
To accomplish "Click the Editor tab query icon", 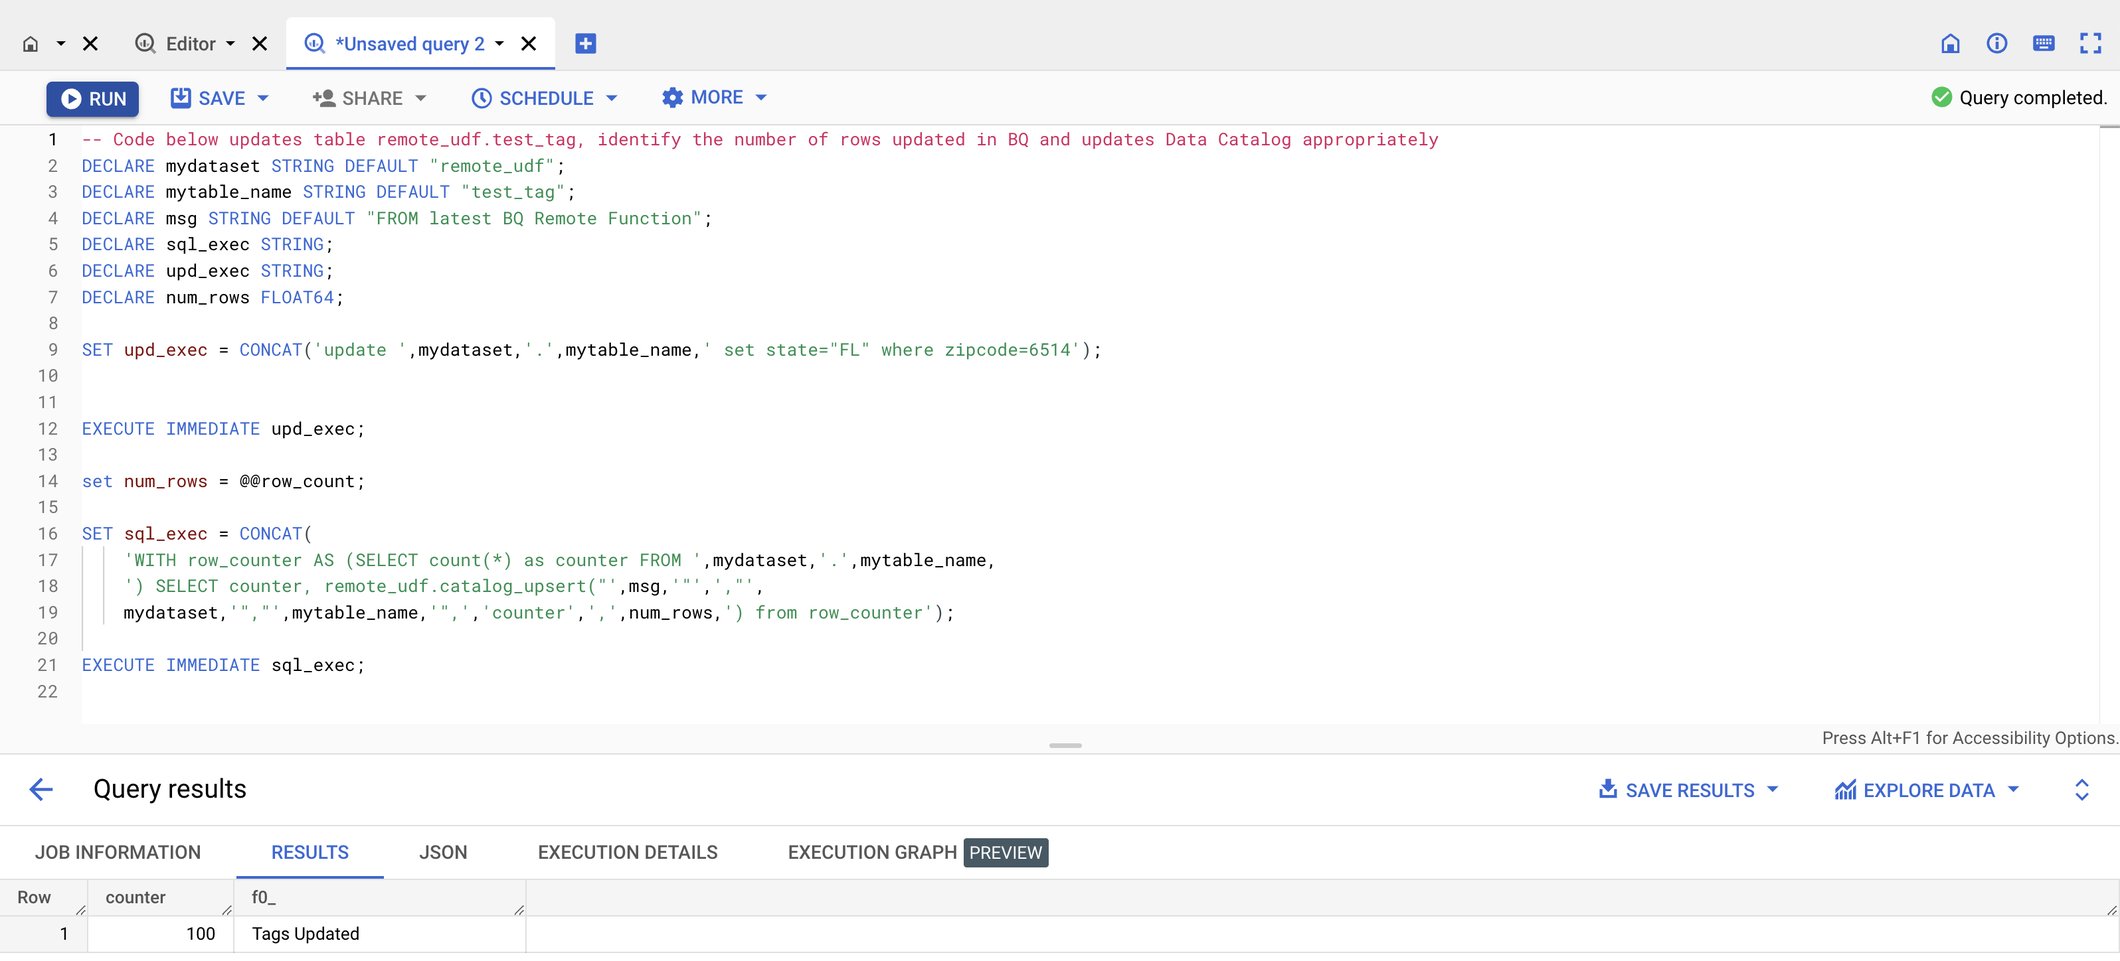I will [146, 43].
